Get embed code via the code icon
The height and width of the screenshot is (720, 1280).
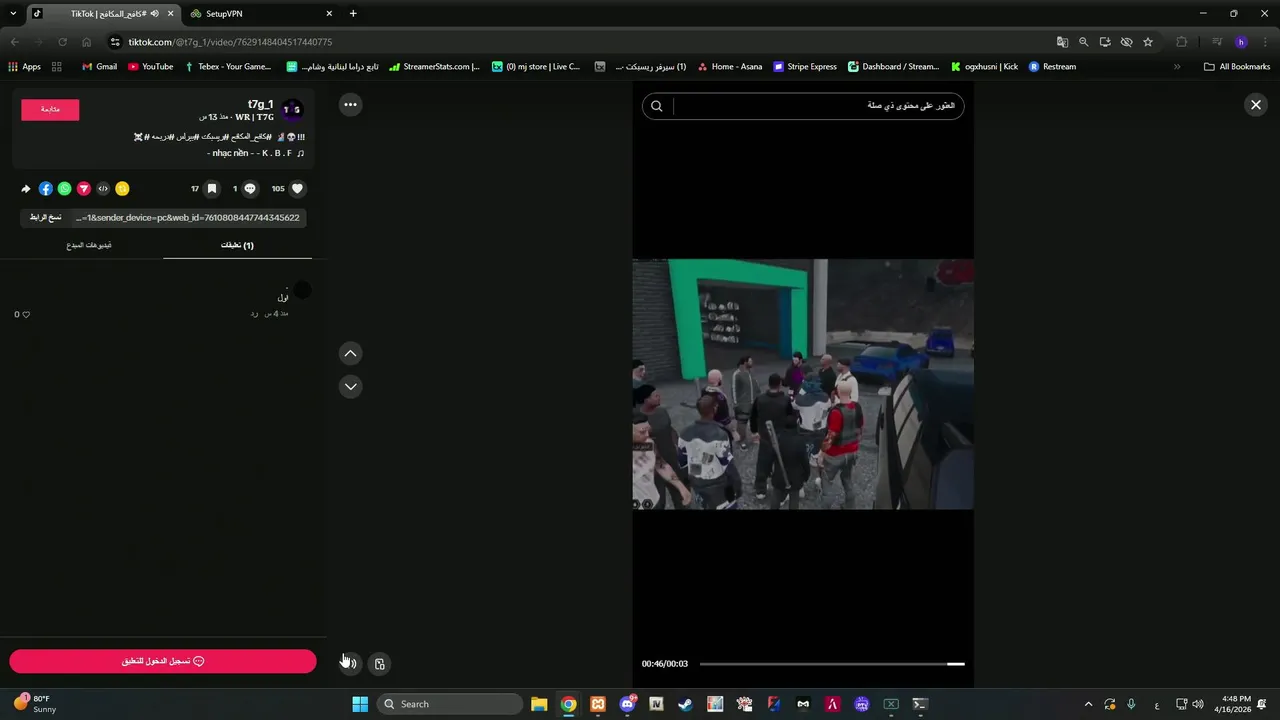[x=103, y=188]
